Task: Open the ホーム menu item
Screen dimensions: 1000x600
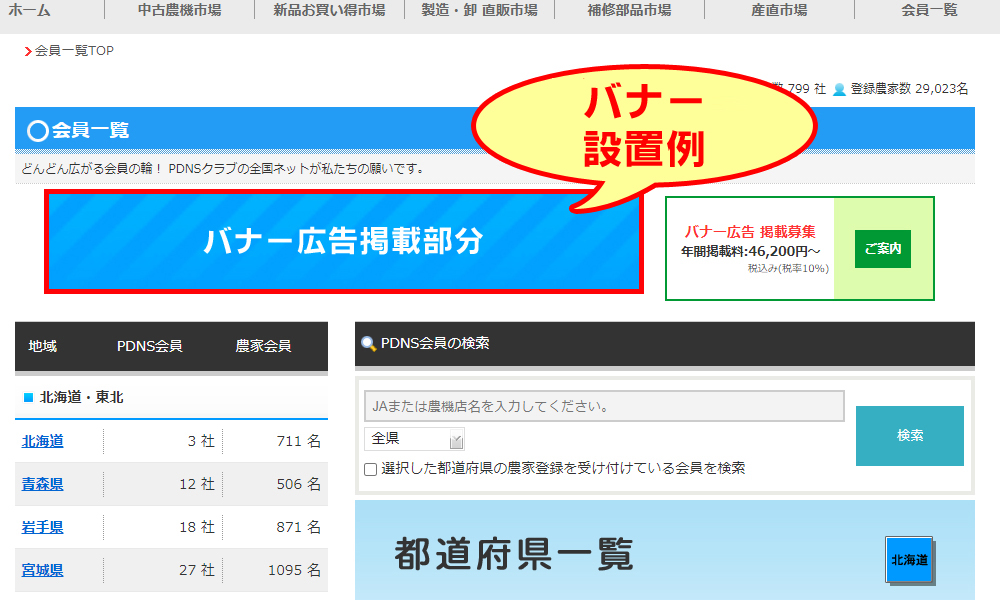Action: 29,10
